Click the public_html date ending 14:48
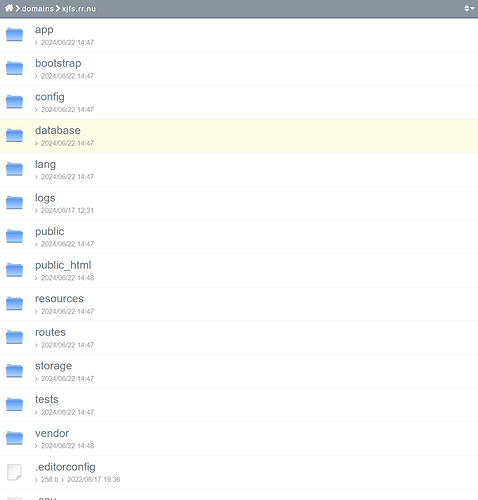The image size is (478, 500). (x=68, y=278)
